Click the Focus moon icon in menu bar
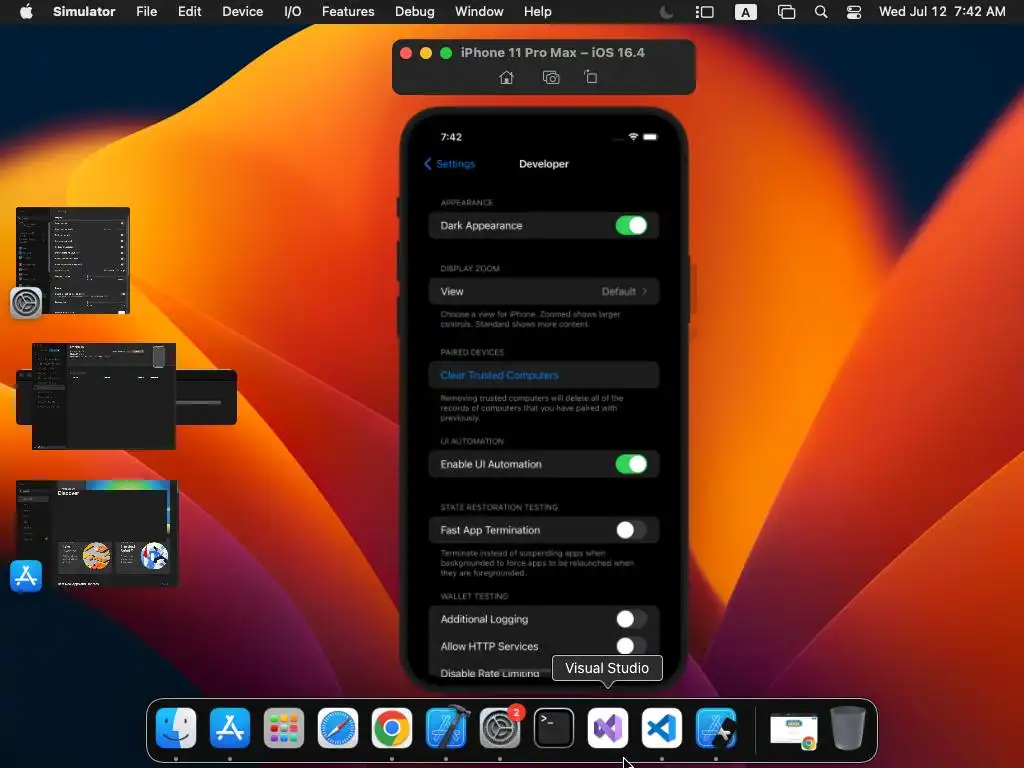The height and width of the screenshot is (768, 1024). pyautogui.click(x=667, y=12)
